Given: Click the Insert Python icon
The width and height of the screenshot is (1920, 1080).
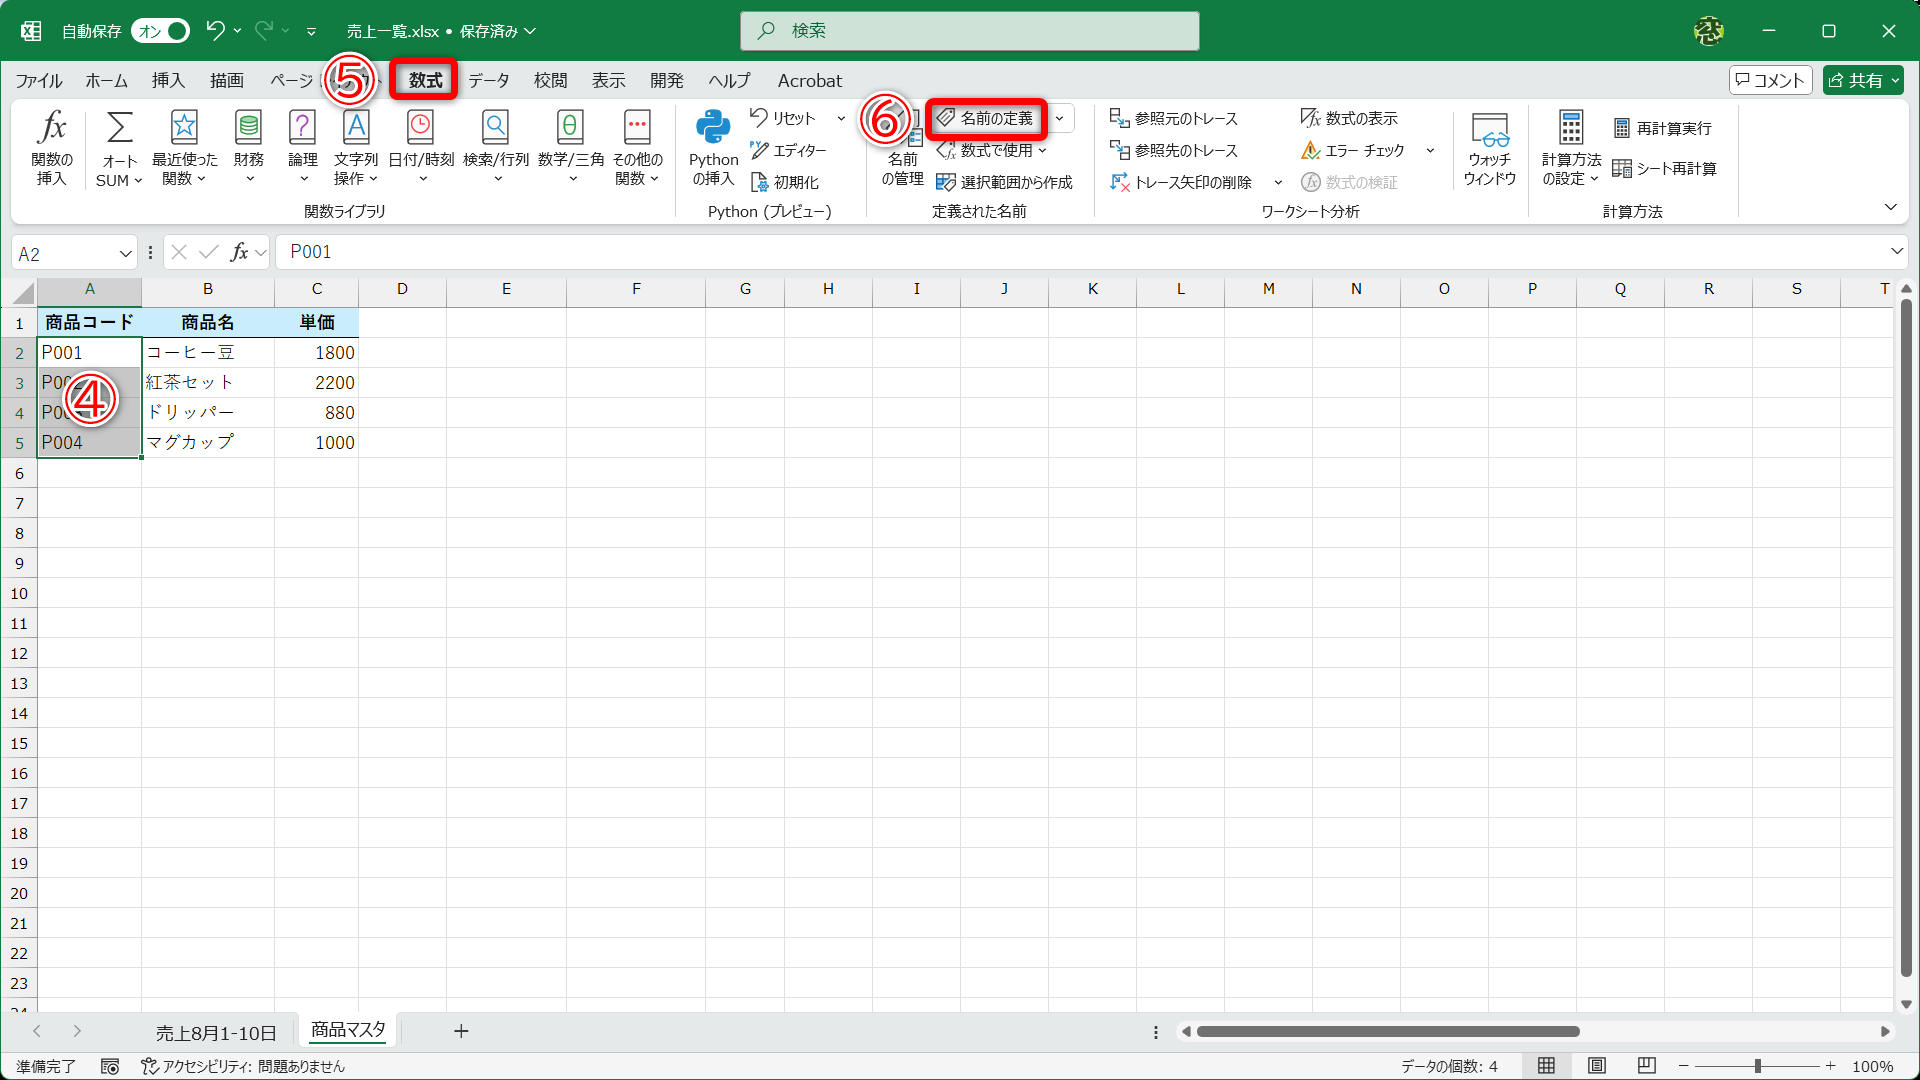Looking at the screenshot, I should point(713,128).
